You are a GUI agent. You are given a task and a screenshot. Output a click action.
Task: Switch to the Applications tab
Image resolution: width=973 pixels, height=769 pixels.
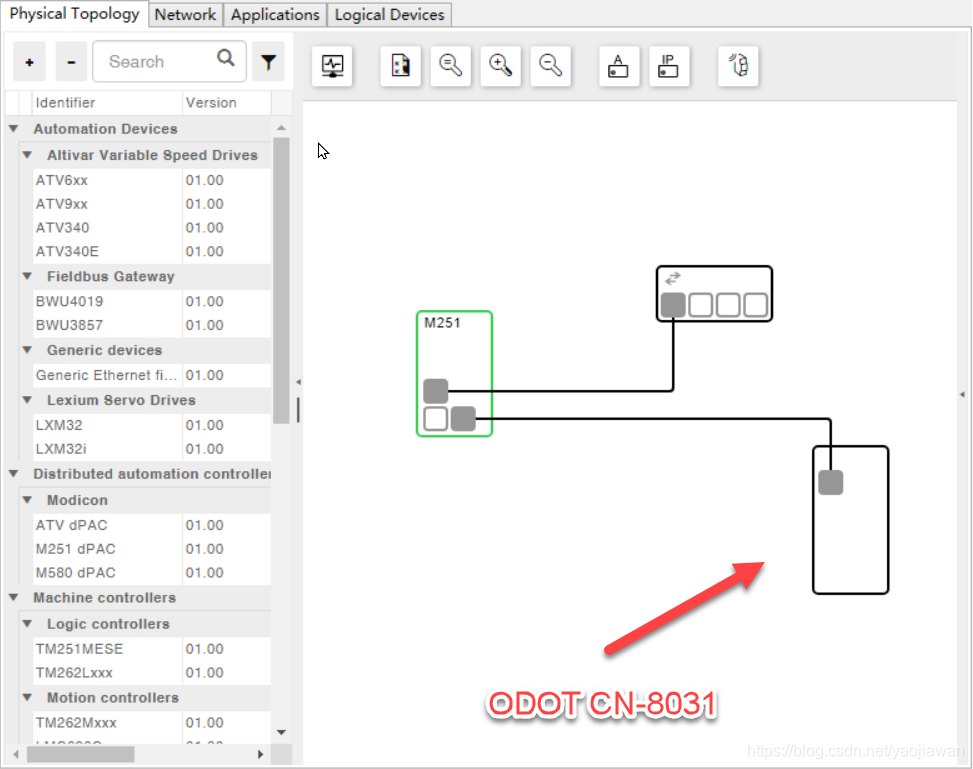click(x=275, y=15)
